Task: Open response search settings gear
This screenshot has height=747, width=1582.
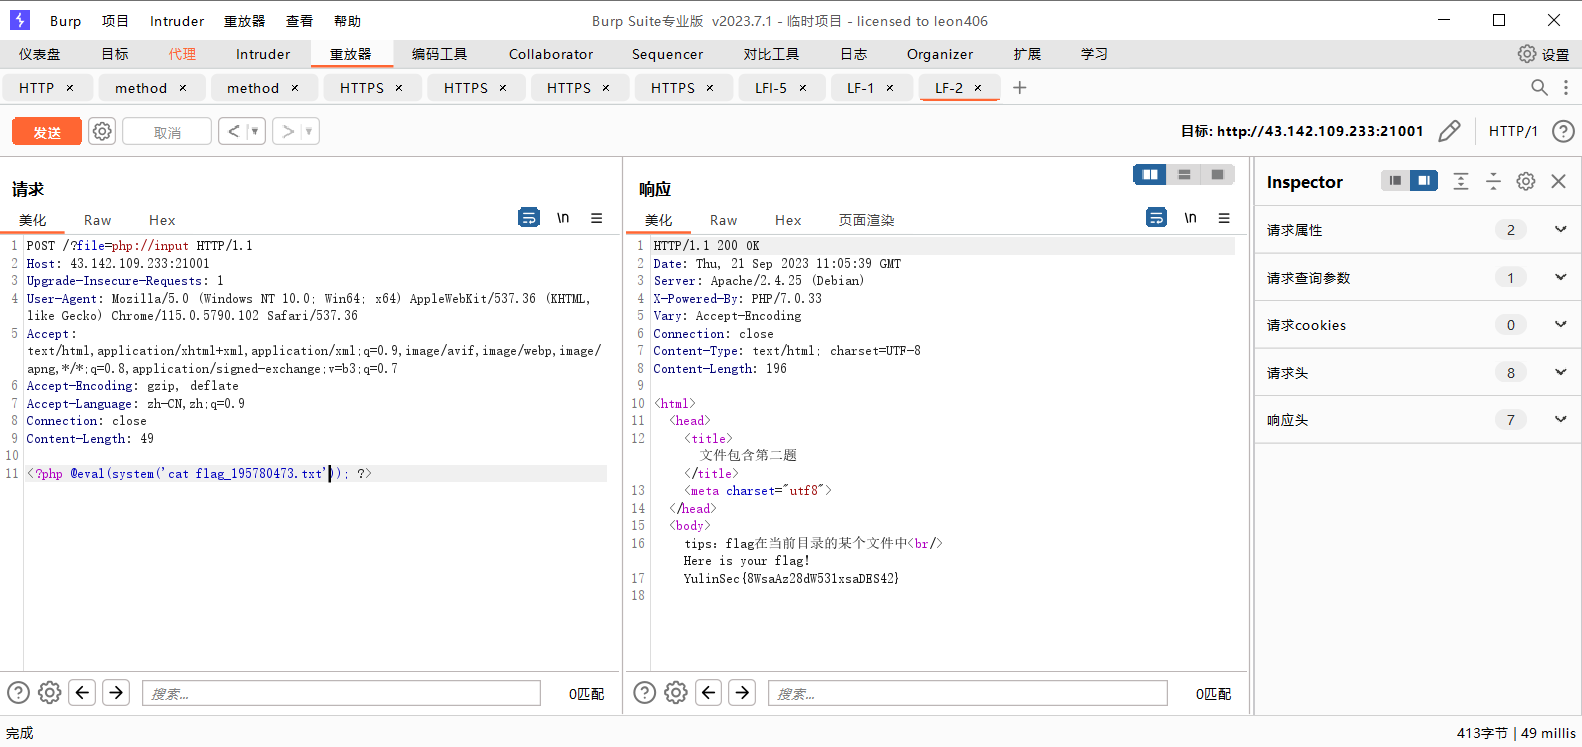Action: pyautogui.click(x=676, y=692)
